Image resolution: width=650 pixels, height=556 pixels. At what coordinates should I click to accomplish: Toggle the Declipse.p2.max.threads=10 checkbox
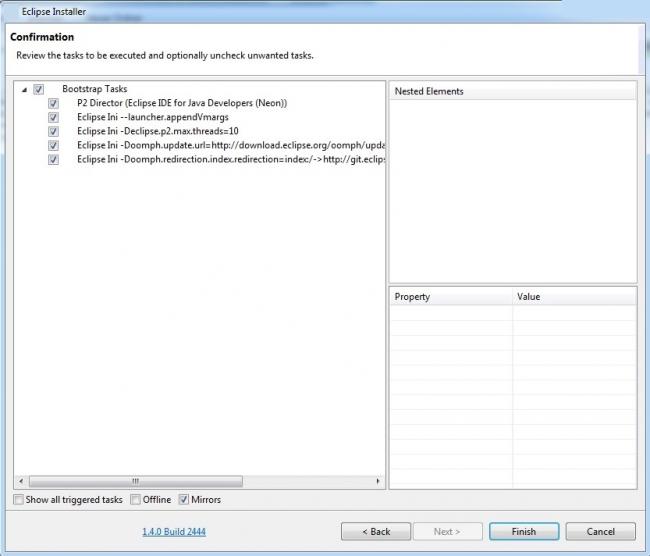53,131
